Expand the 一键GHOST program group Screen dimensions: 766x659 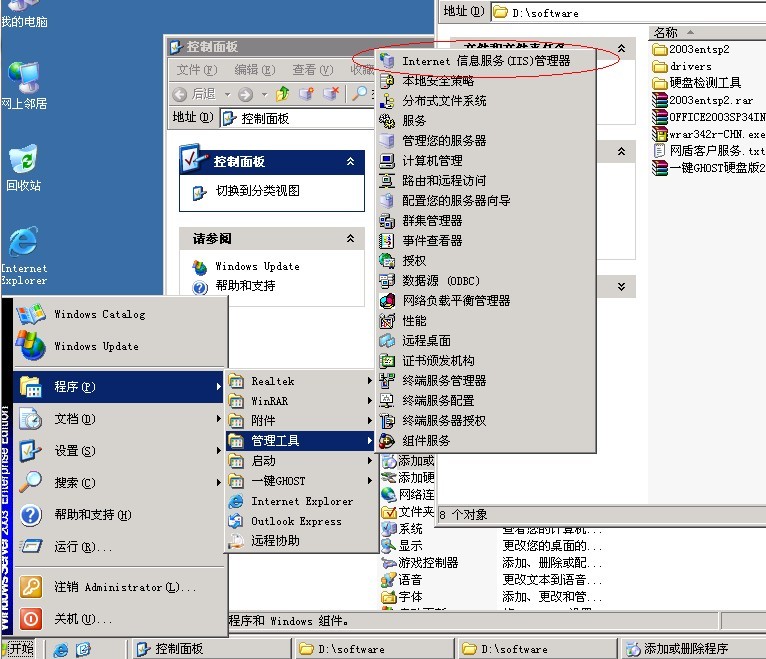point(300,481)
